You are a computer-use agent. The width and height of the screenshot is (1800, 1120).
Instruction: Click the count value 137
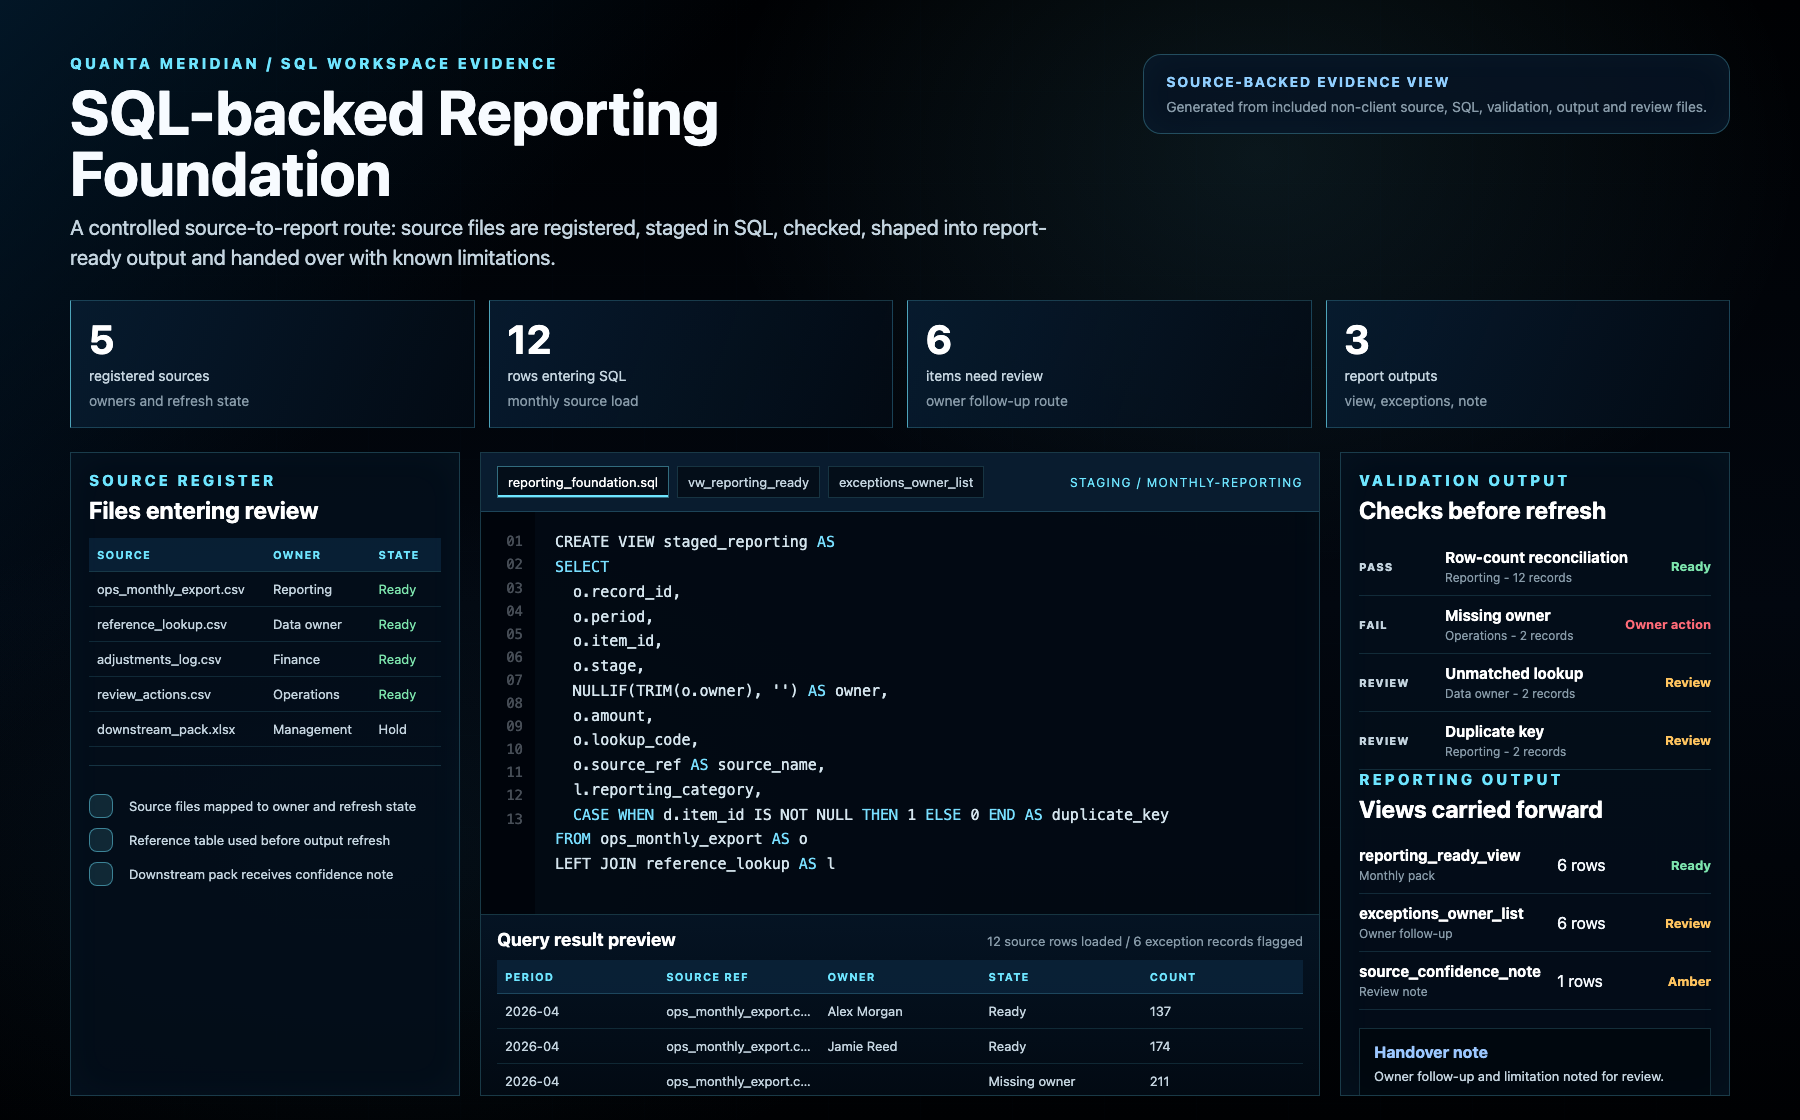[1160, 1012]
